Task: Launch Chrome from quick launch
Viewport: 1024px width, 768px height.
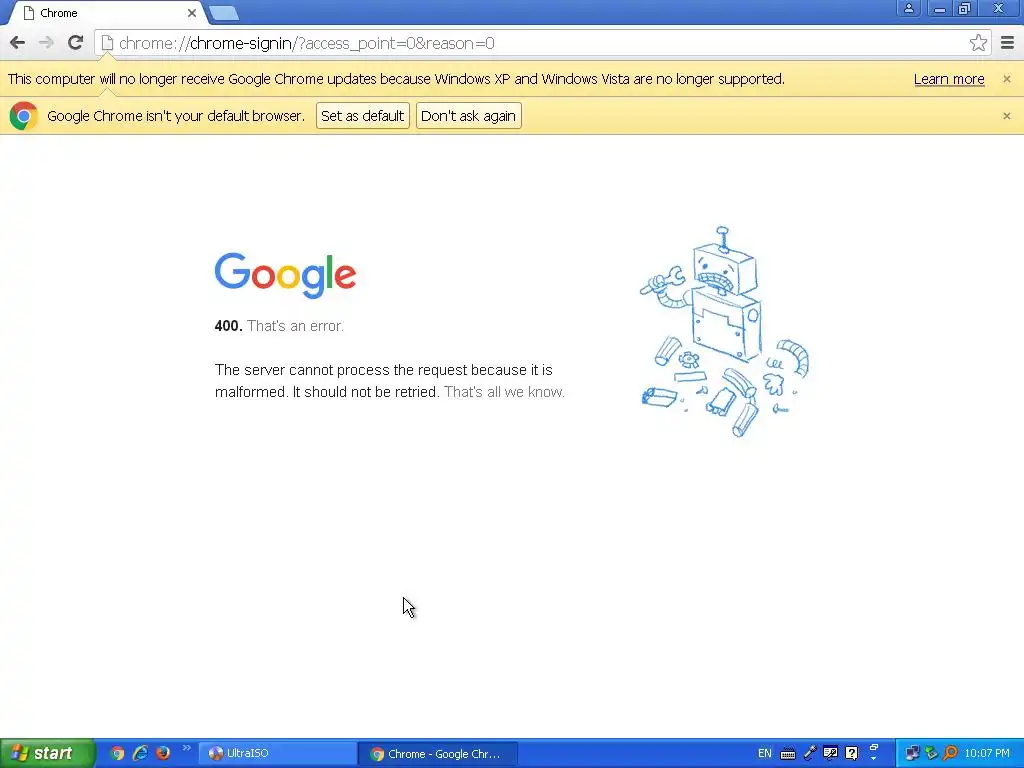Action: tap(117, 753)
